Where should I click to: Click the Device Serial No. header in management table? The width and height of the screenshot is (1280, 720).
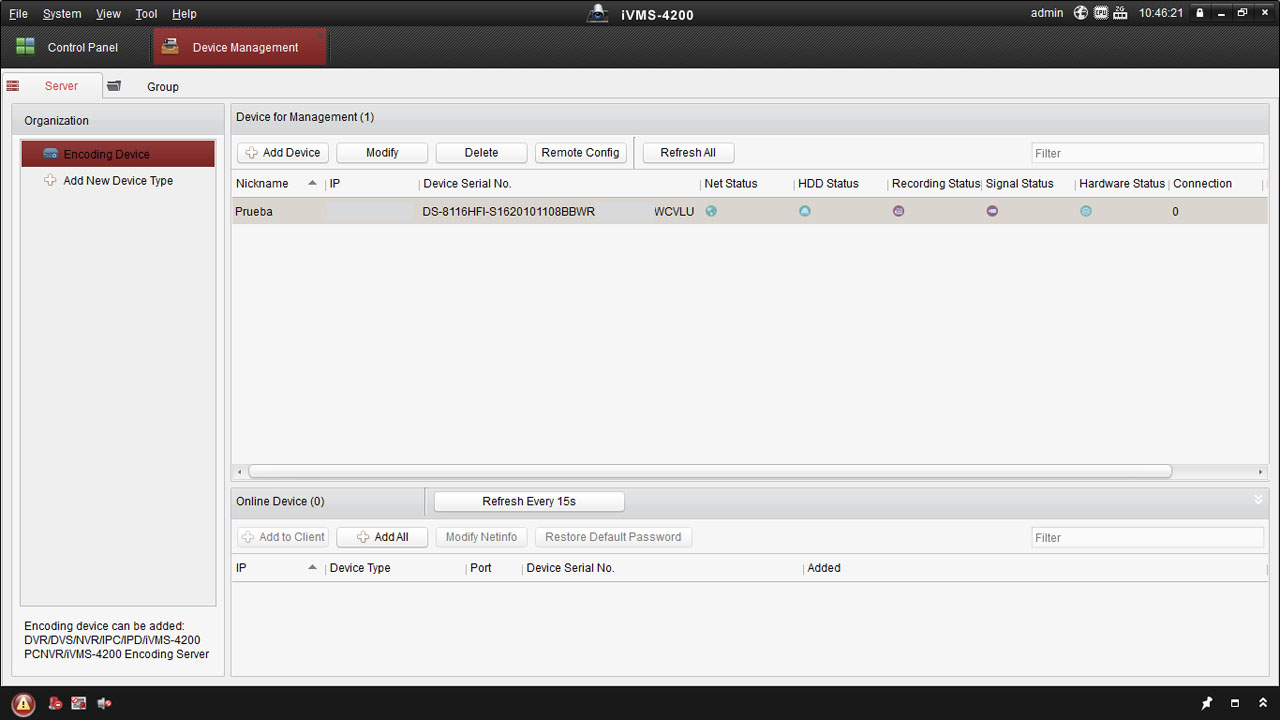click(x=559, y=184)
